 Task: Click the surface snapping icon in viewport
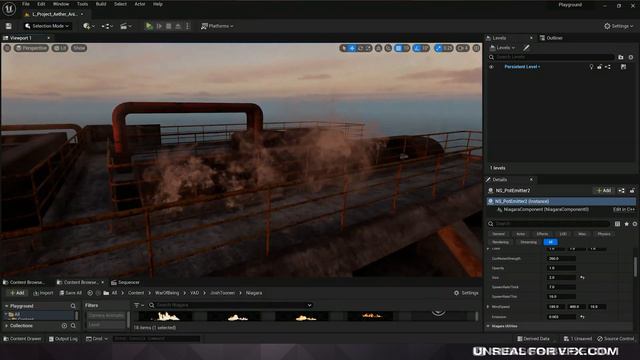click(388, 48)
